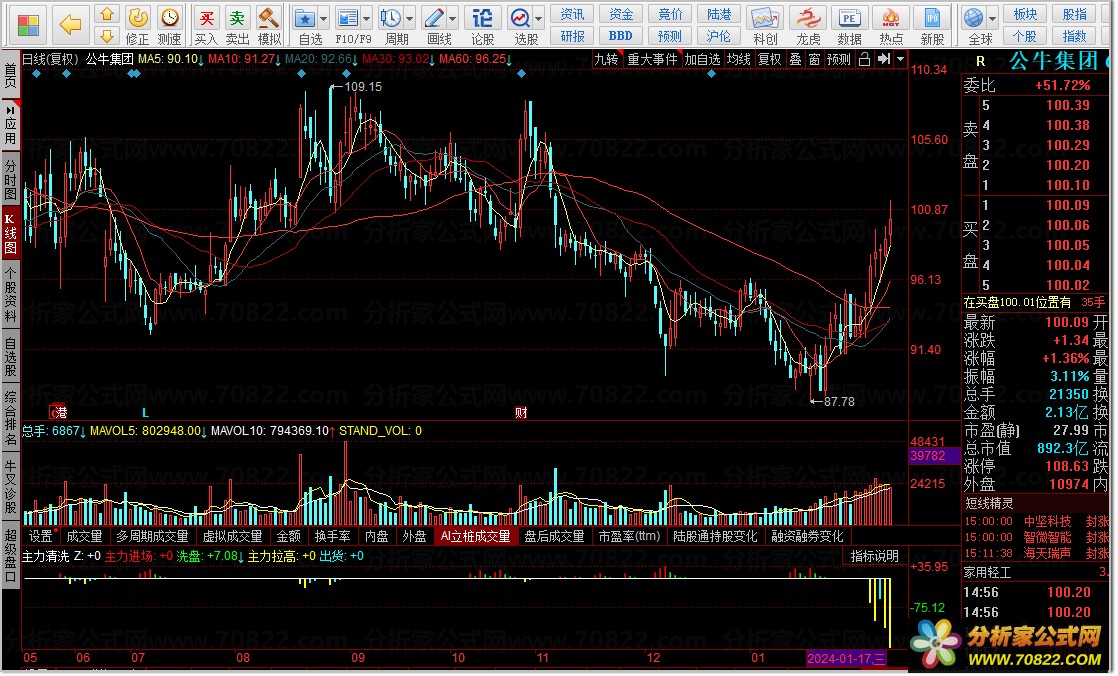The width and height of the screenshot is (1118, 676).
Task: Switch to K线图 sidebar tab
Action: tap(11, 233)
